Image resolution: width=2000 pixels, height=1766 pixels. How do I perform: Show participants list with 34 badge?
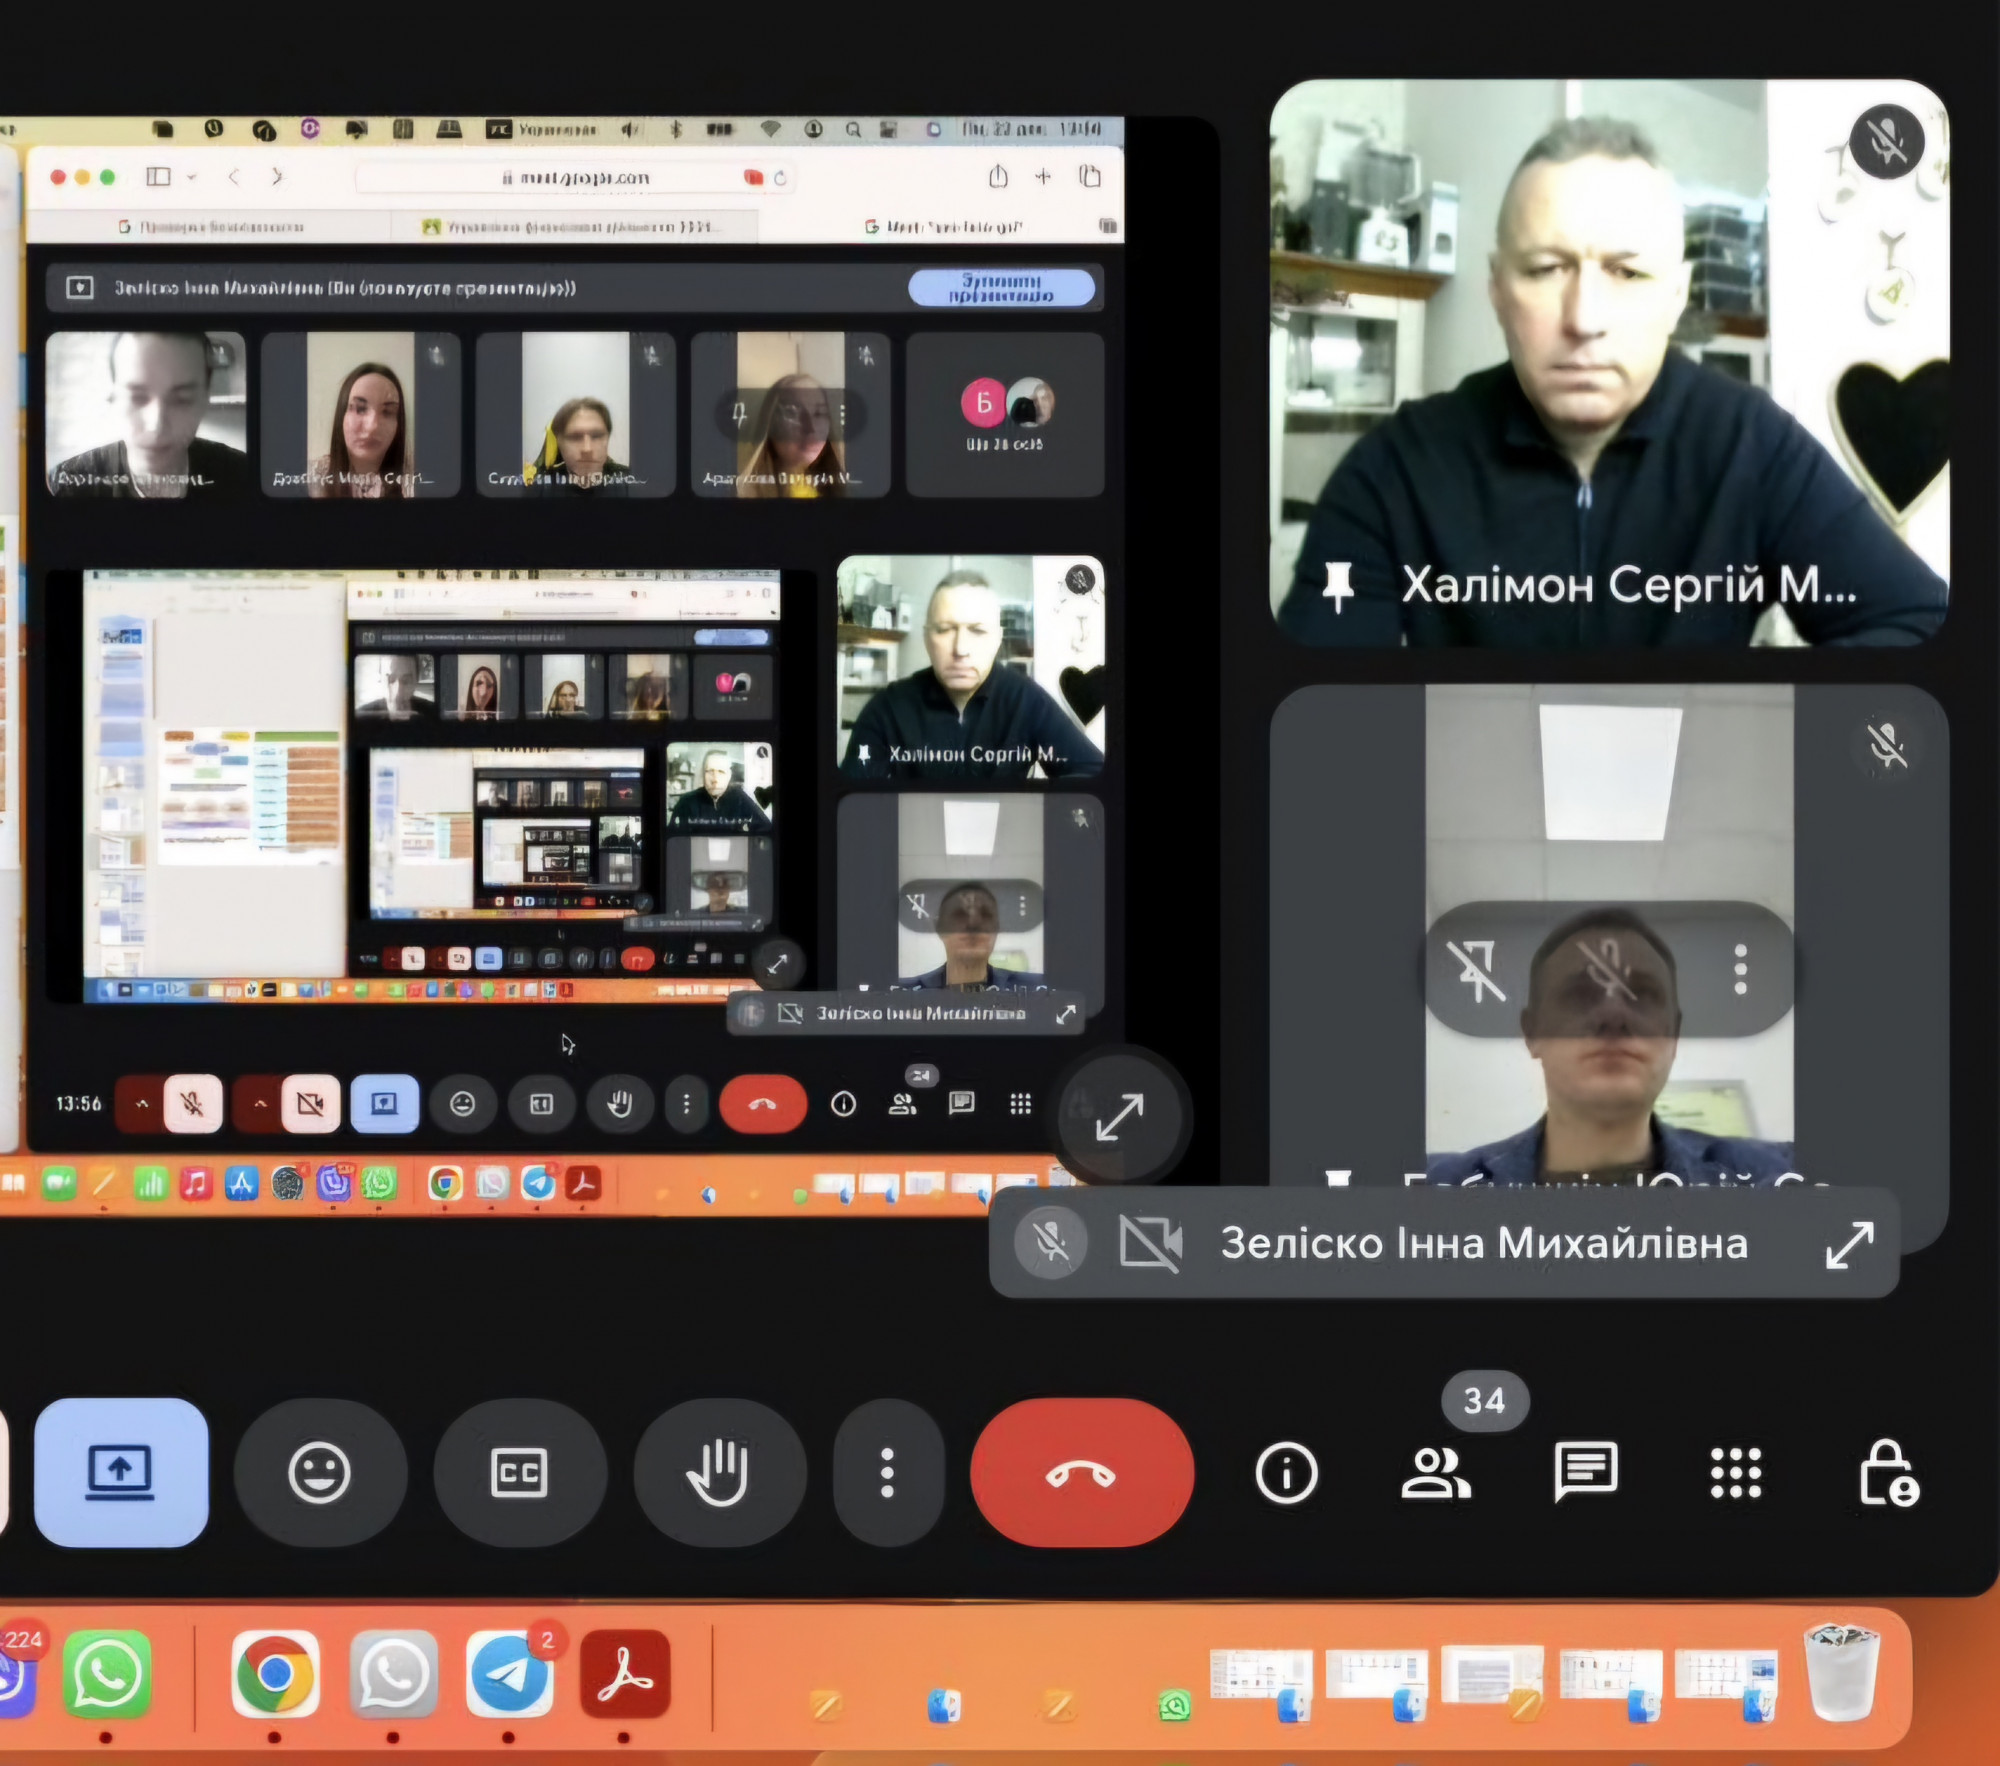(1436, 1472)
